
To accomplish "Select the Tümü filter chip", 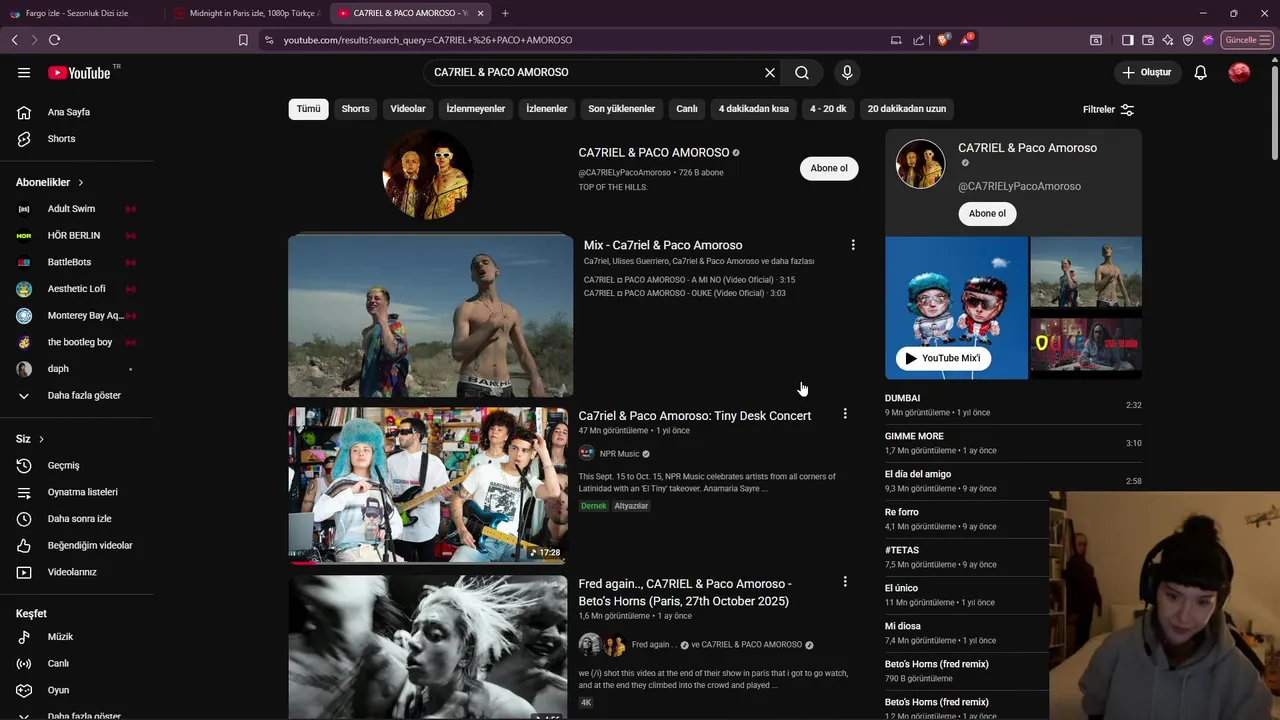I will [x=308, y=108].
